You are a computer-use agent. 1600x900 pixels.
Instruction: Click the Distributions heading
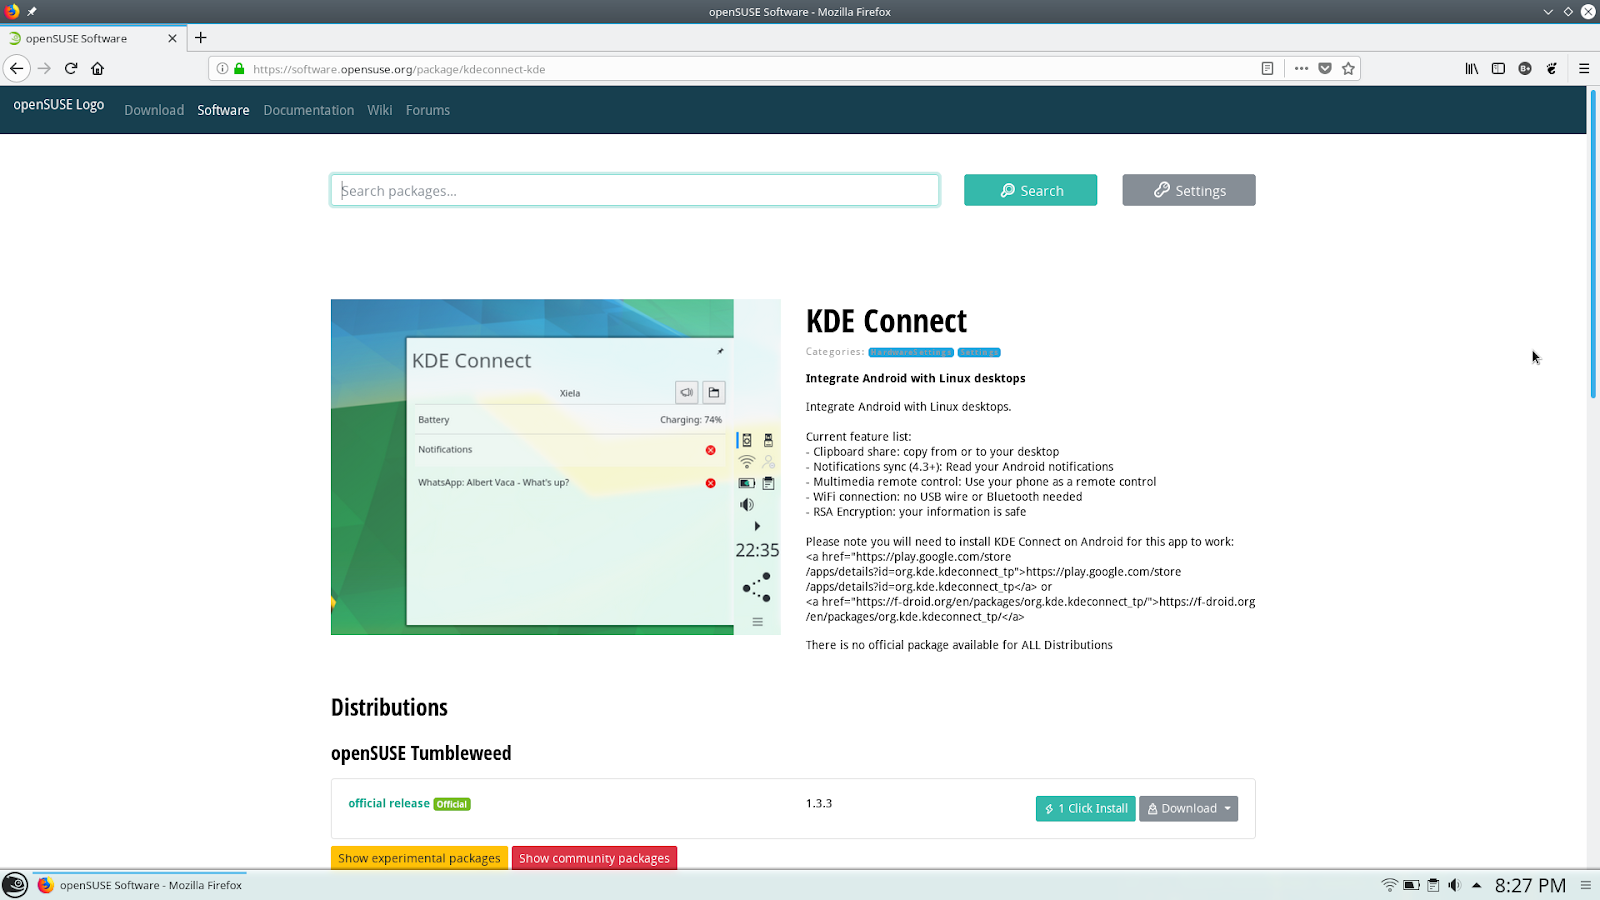[x=389, y=707]
